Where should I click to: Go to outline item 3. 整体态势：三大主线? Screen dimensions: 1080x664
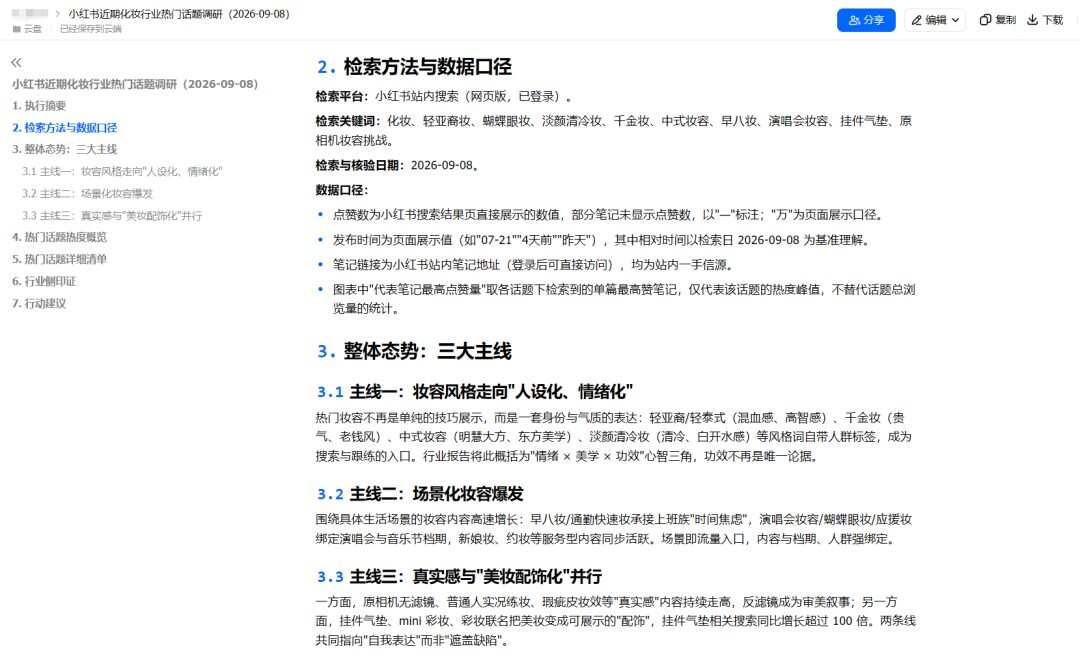(x=64, y=149)
